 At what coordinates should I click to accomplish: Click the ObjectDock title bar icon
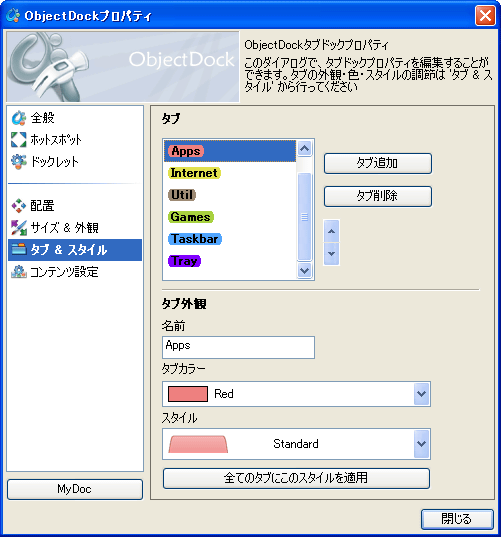13,15
